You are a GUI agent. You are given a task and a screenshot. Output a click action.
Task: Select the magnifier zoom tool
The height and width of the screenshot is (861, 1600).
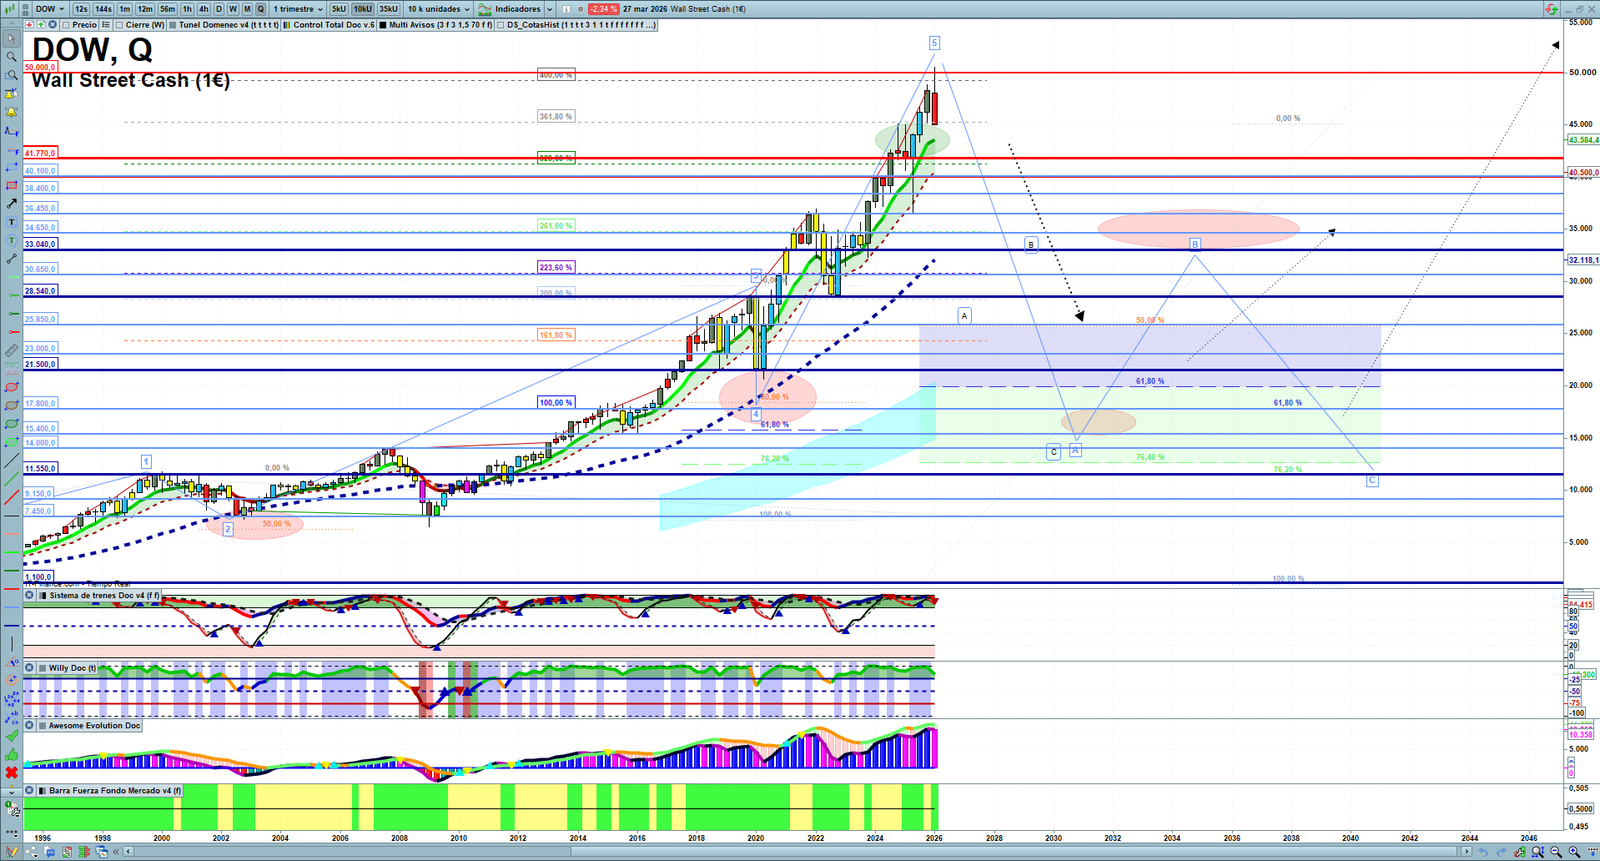click(11, 57)
